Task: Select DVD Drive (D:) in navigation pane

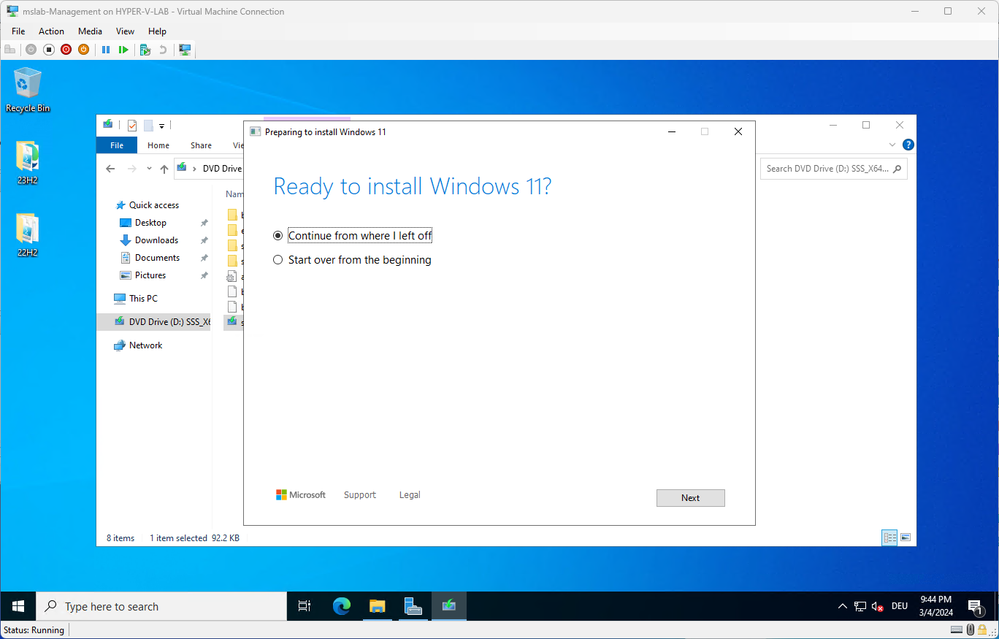Action: point(154,322)
